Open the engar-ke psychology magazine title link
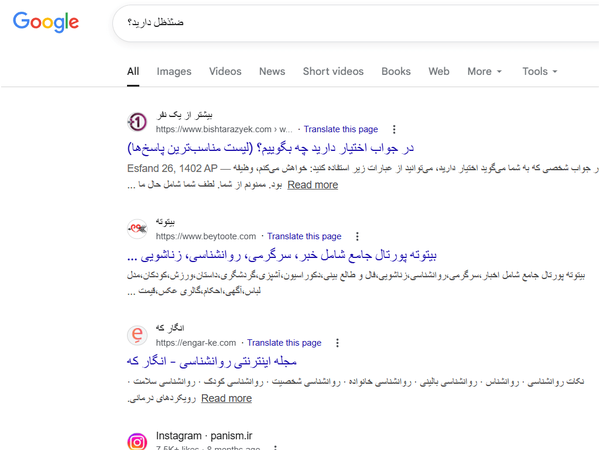This screenshot has width=600, height=451. tap(212, 361)
